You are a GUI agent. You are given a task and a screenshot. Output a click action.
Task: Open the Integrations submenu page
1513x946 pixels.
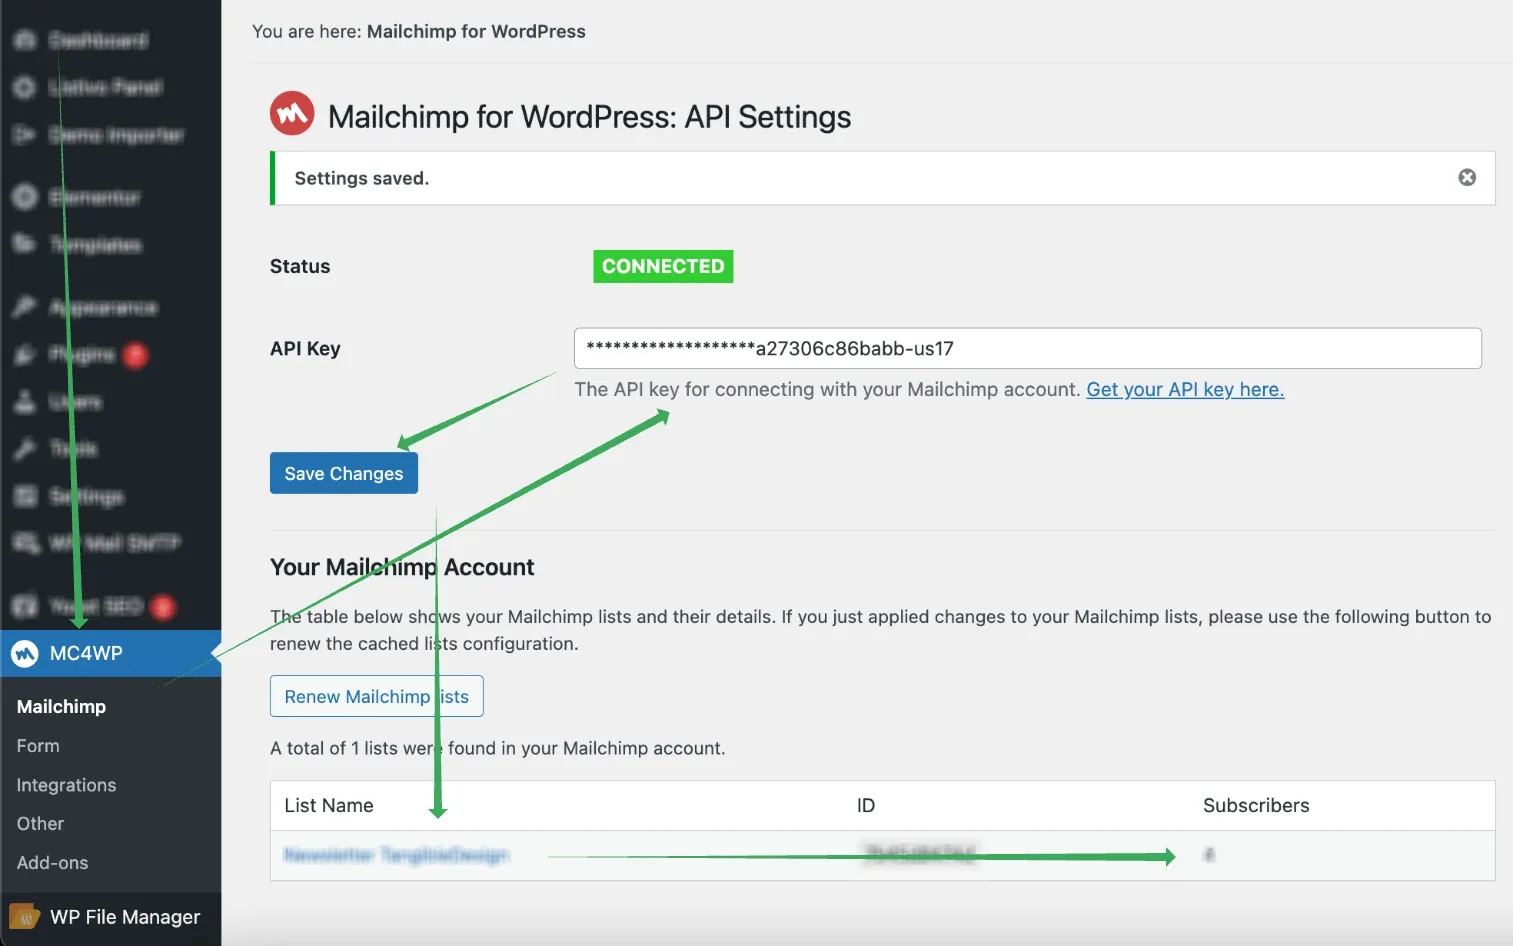[x=66, y=785]
